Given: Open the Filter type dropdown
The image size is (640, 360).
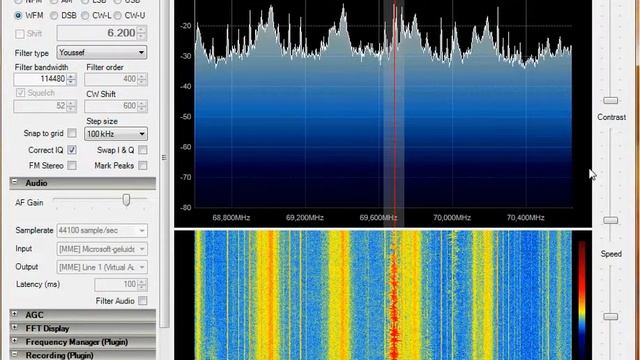Looking at the screenshot, I should 102,52.
